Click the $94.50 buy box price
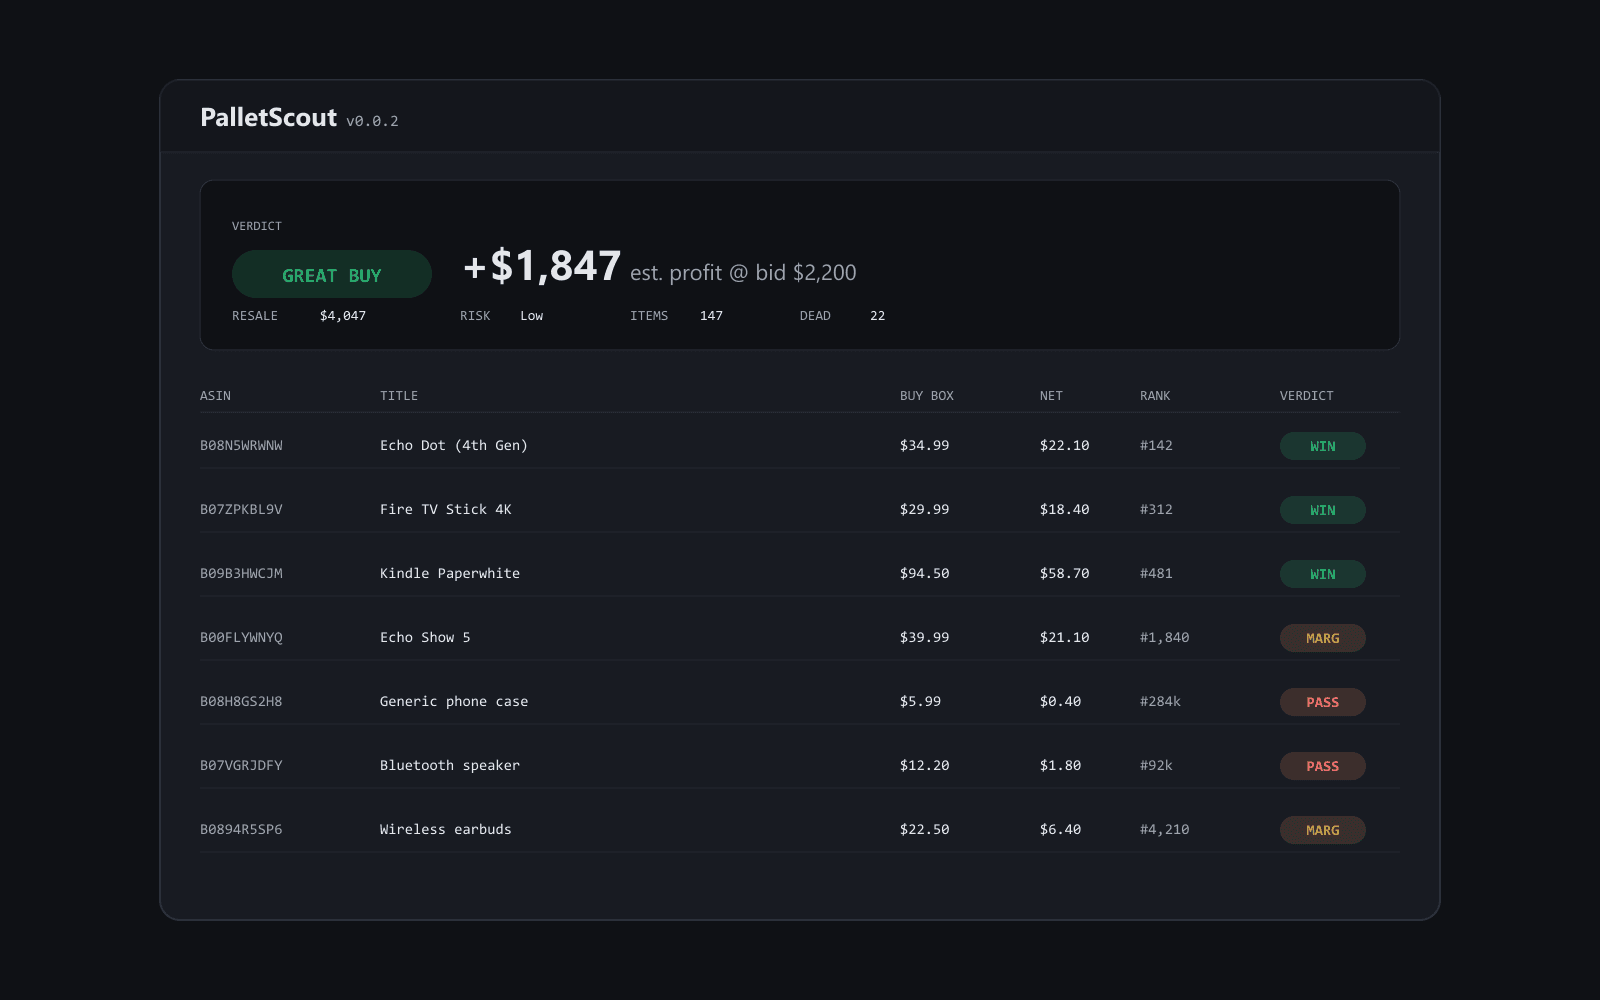Viewport: 1600px width, 1000px height. 925,574
